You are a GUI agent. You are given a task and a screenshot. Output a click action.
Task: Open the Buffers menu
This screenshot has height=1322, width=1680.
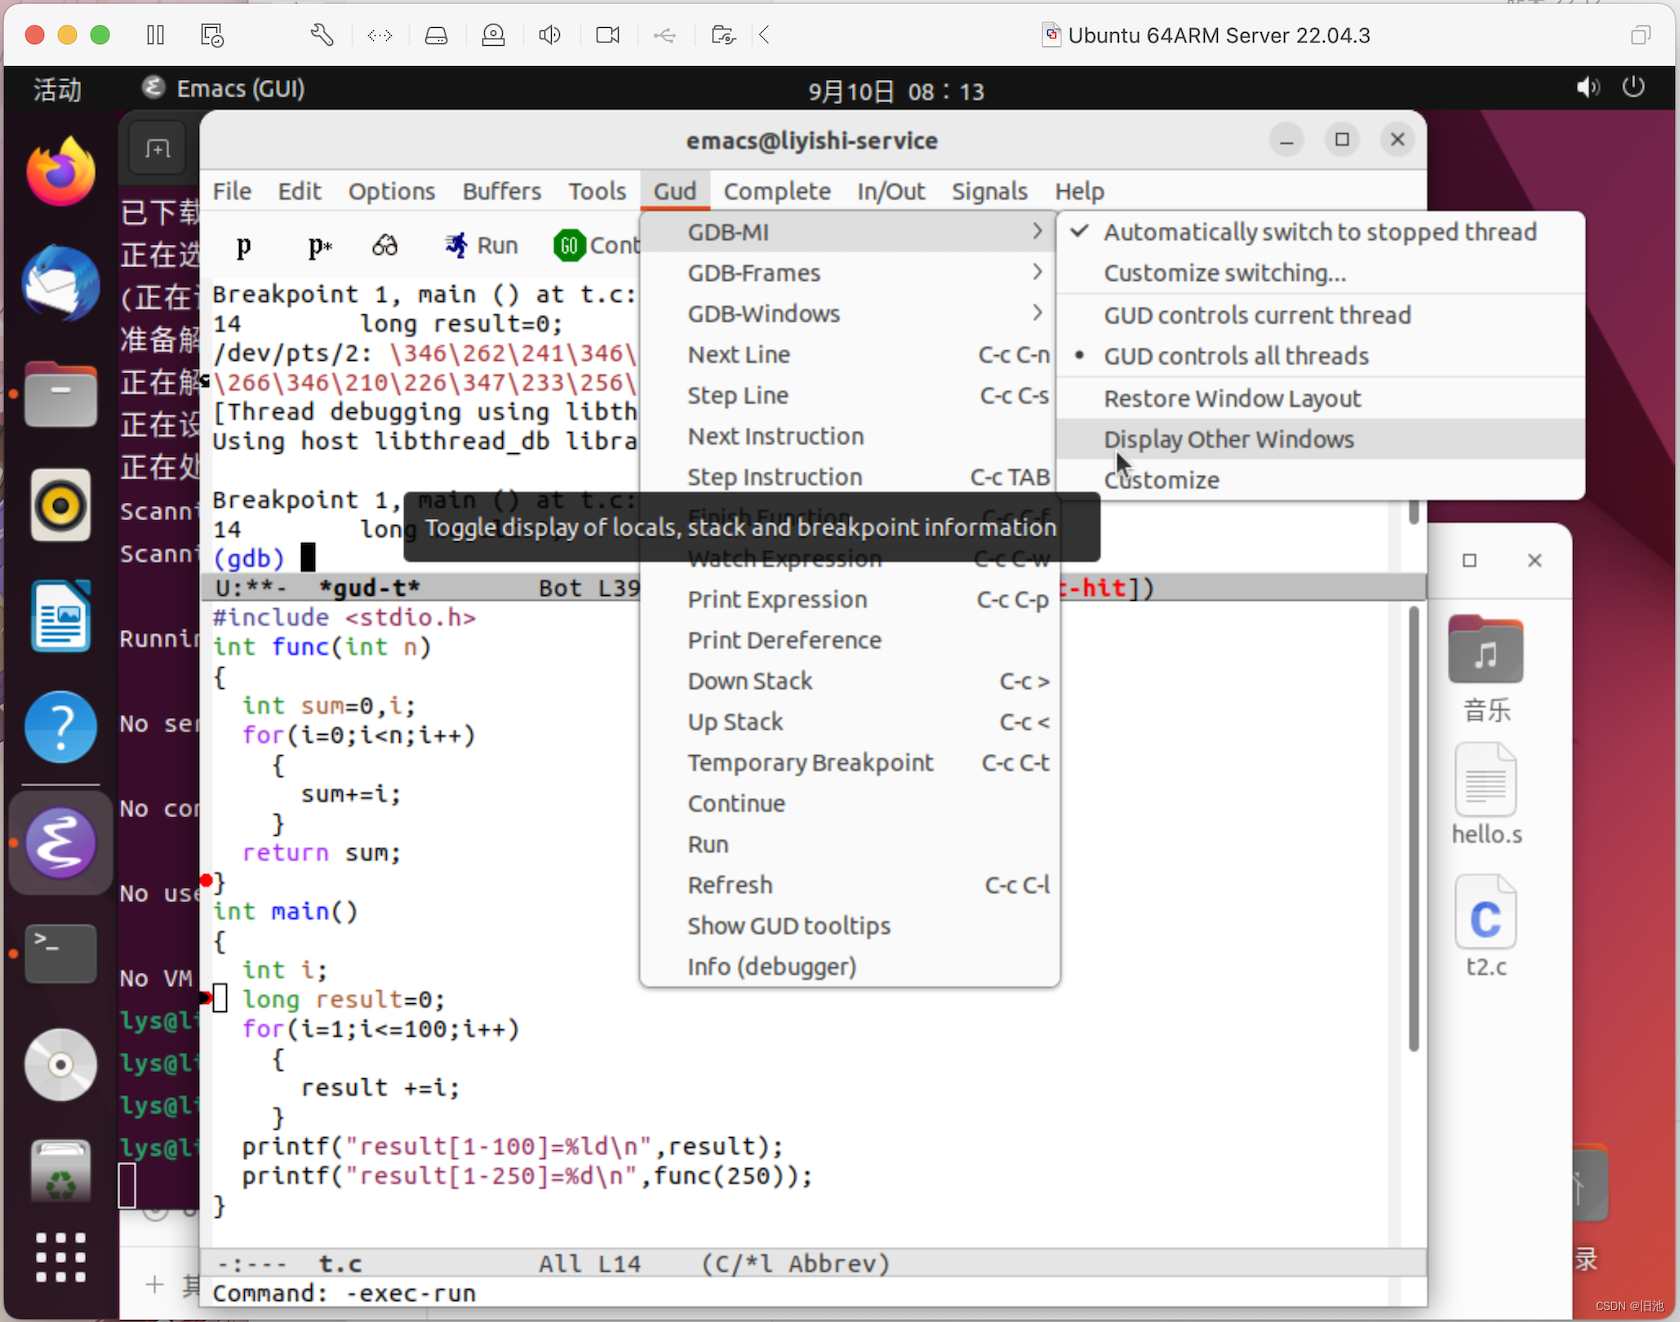(501, 191)
